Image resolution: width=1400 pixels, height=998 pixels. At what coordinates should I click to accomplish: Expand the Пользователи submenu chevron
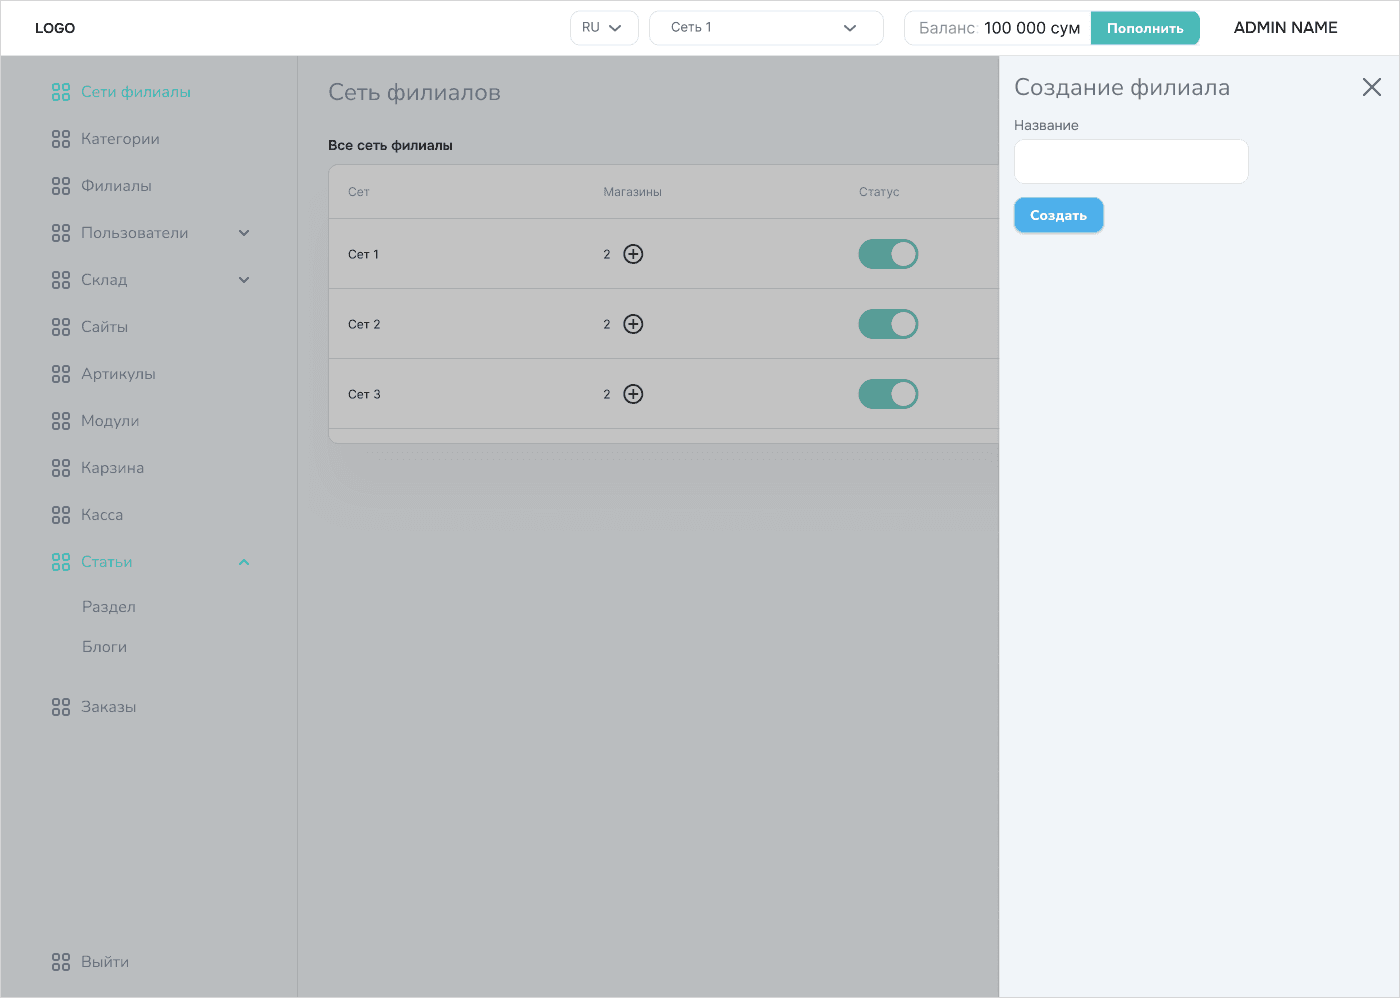click(x=244, y=233)
